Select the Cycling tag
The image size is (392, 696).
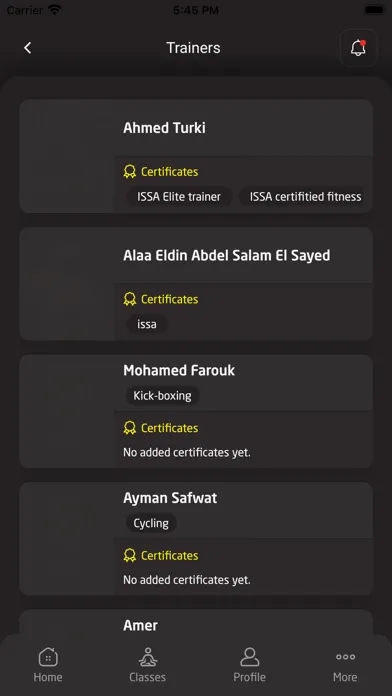151,523
